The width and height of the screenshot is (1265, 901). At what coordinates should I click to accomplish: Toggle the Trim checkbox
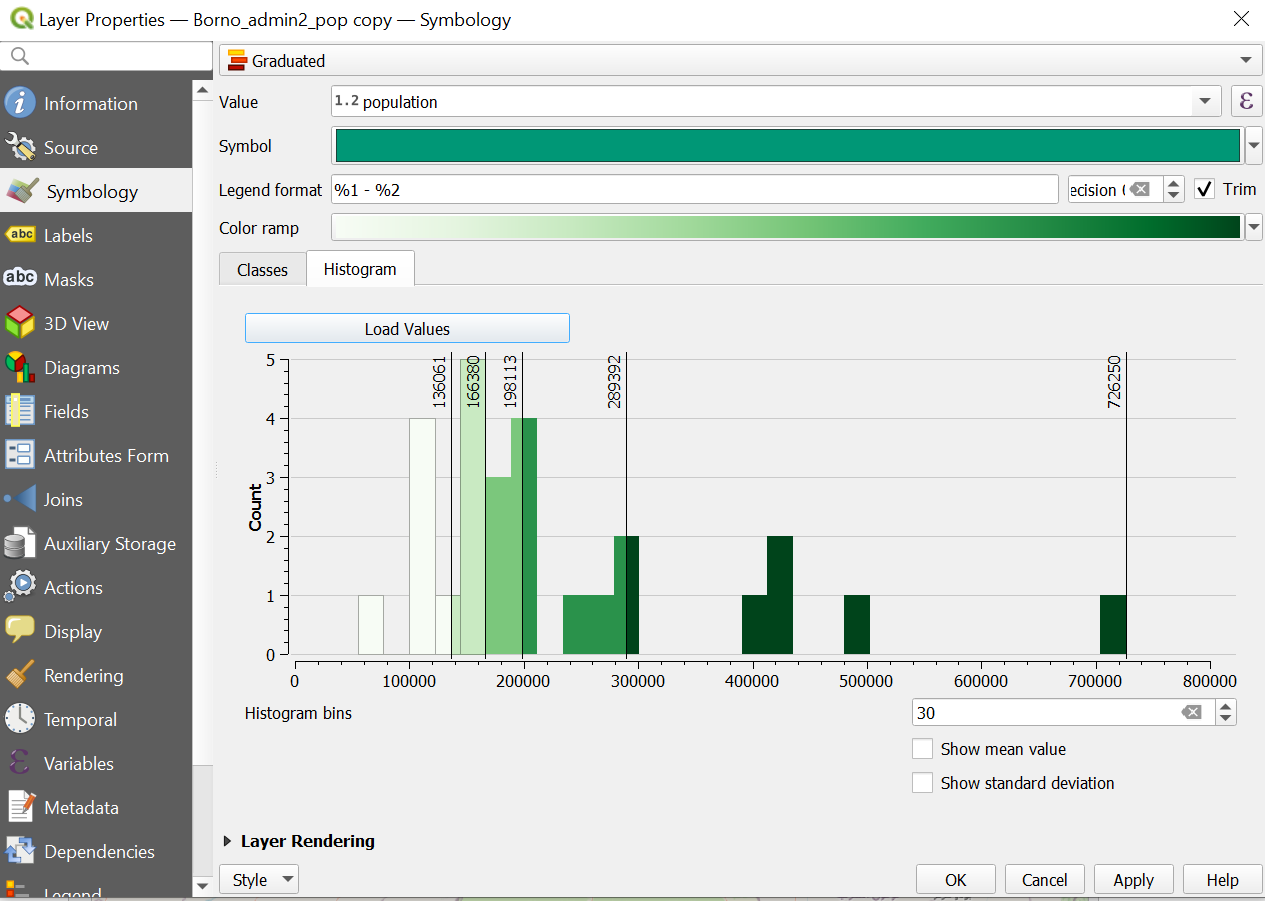tap(1205, 189)
